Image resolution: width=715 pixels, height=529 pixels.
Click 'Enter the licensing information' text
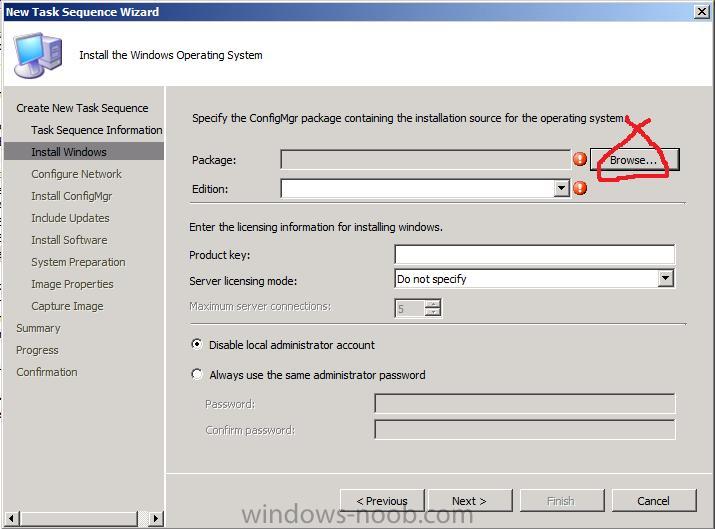pyautogui.click(x=316, y=227)
